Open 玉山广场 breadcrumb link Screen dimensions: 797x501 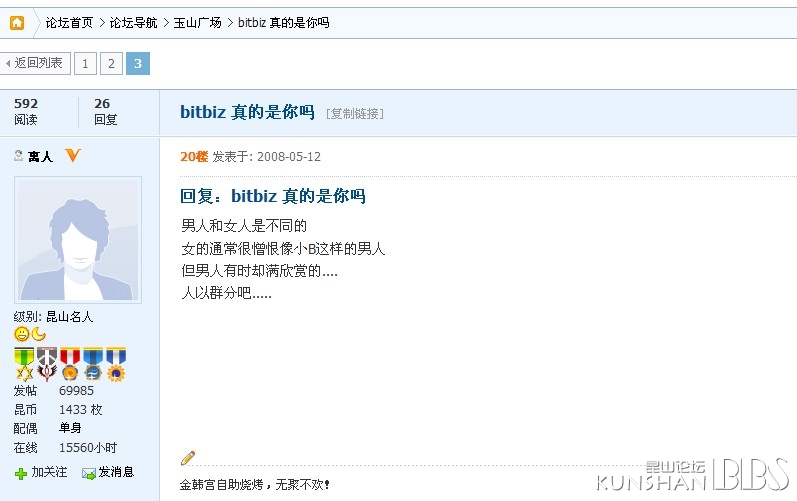[198, 23]
